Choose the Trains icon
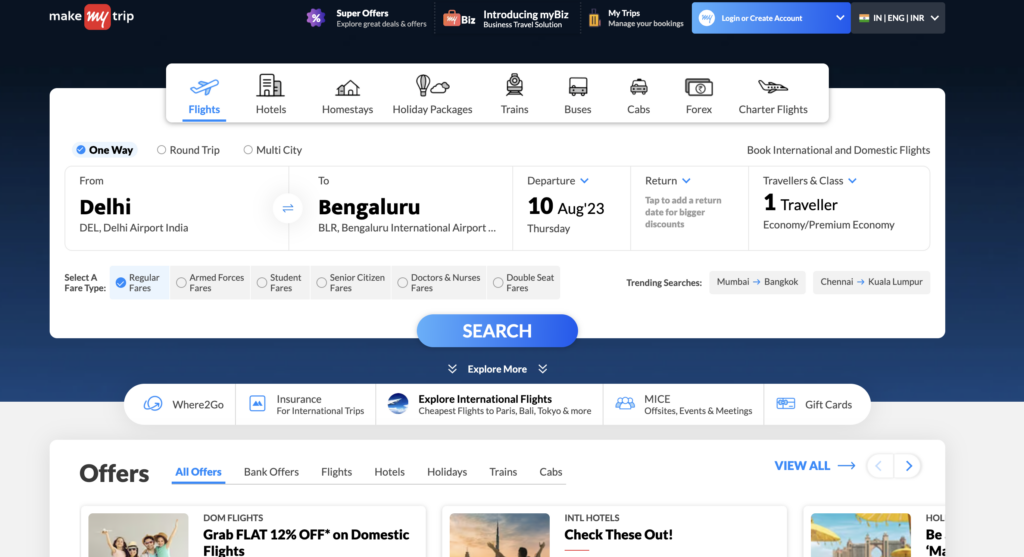The height and width of the screenshot is (557, 1024). pyautogui.click(x=514, y=86)
